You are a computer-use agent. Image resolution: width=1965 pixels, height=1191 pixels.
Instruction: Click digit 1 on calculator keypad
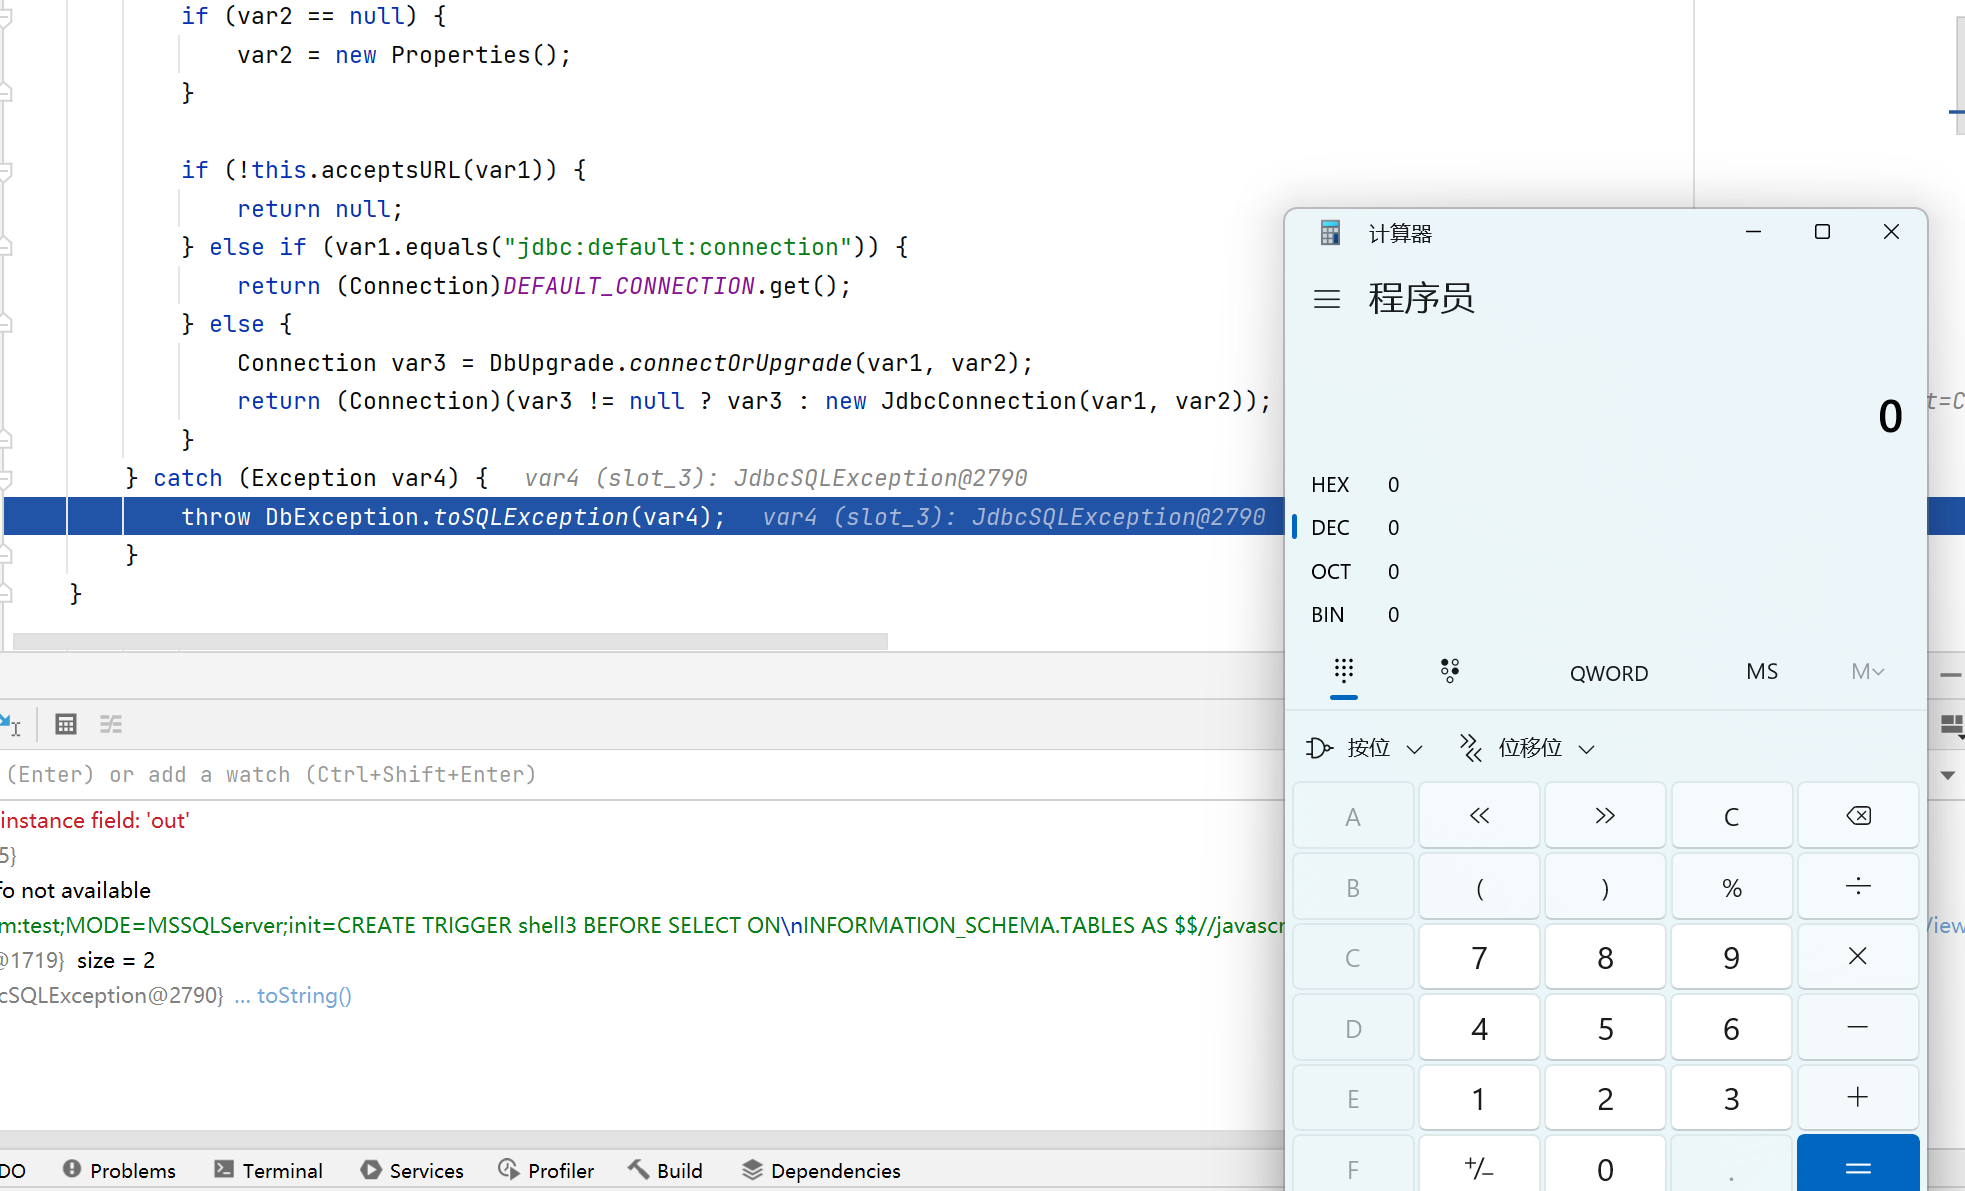[1479, 1098]
